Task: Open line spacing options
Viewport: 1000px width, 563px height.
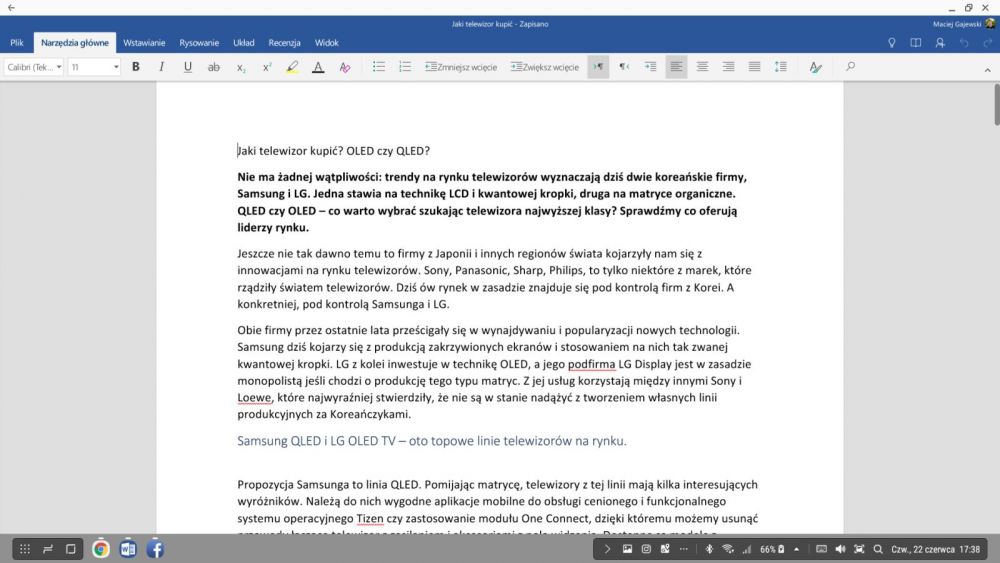Action: pos(781,66)
